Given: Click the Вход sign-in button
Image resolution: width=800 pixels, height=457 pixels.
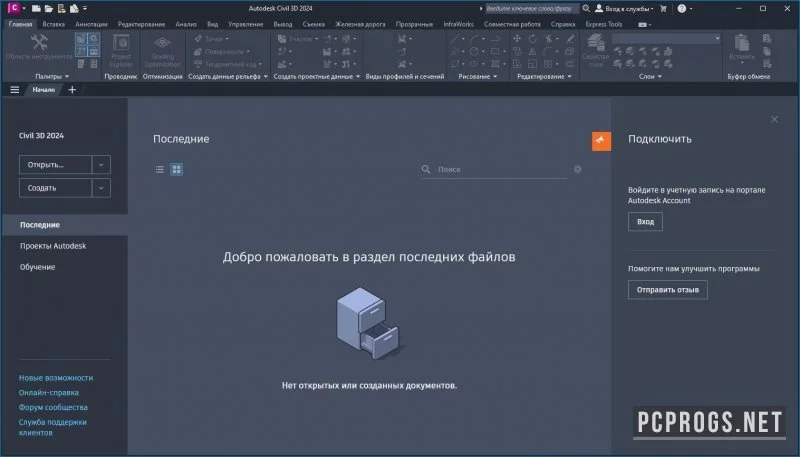Looking at the screenshot, I should [645, 222].
